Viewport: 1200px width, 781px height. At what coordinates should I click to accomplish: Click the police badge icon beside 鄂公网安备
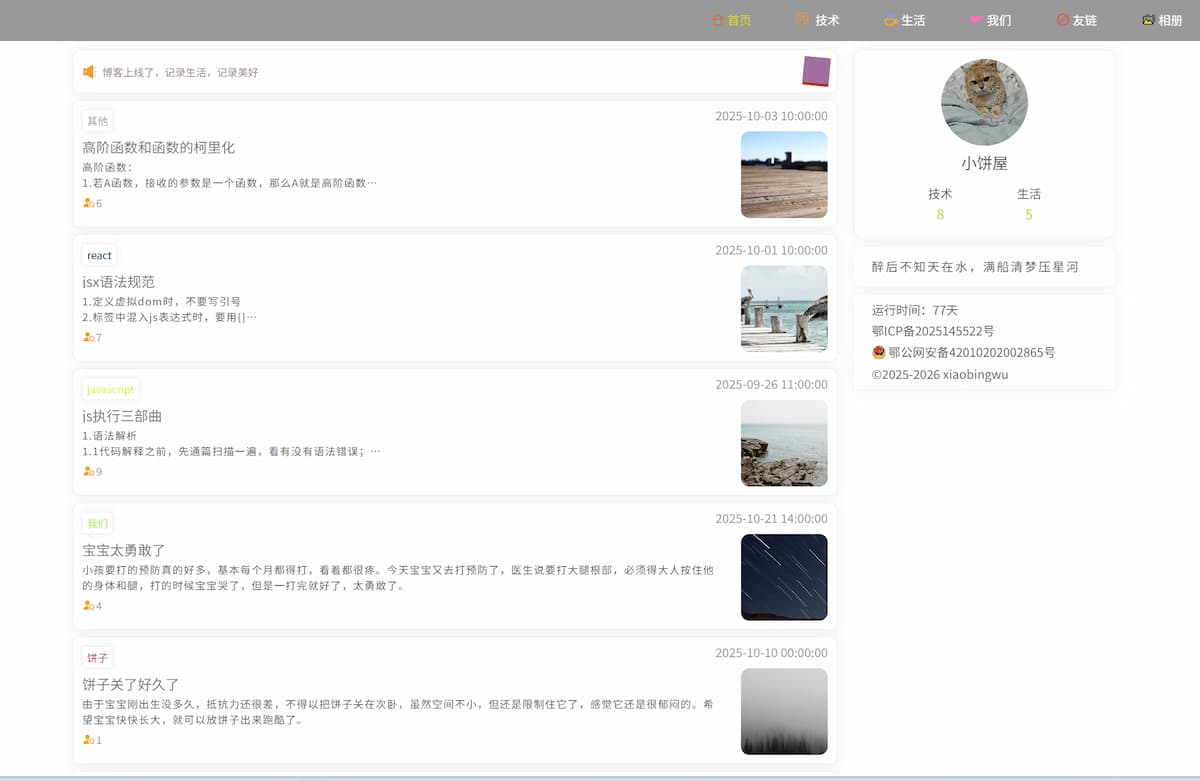click(x=879, y=352)
